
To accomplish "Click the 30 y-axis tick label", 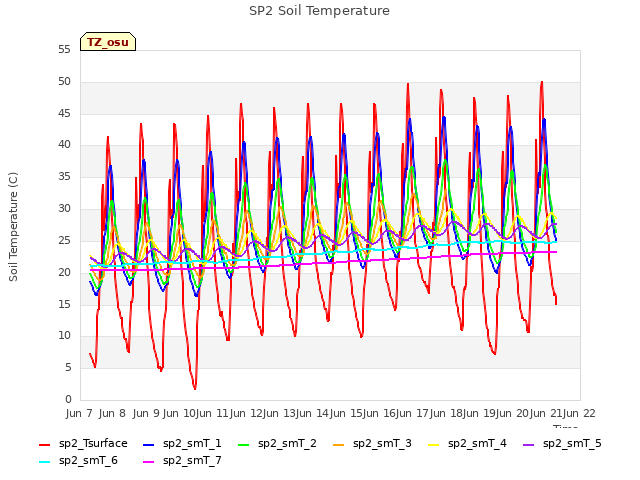I will [x=64, y=209].
